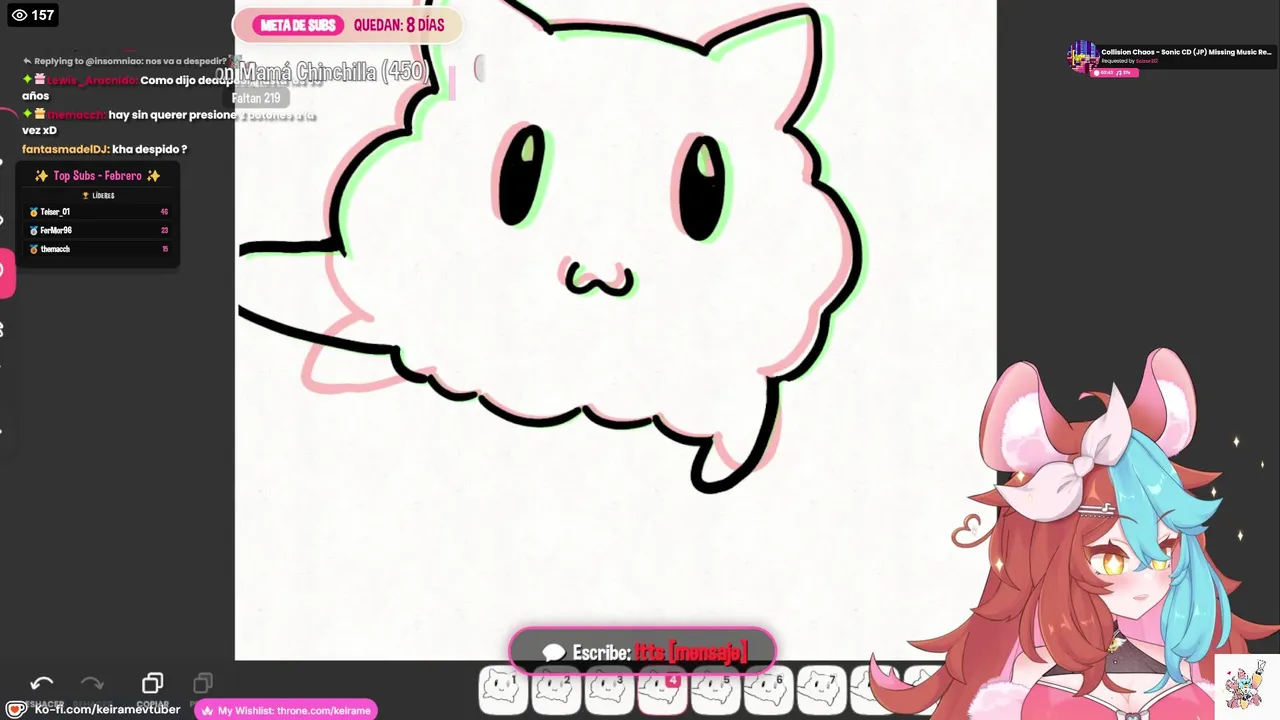Screen dimensions: 1280x720
Task: Click the Teiser_01 leaderboard row
Action: 98,212
